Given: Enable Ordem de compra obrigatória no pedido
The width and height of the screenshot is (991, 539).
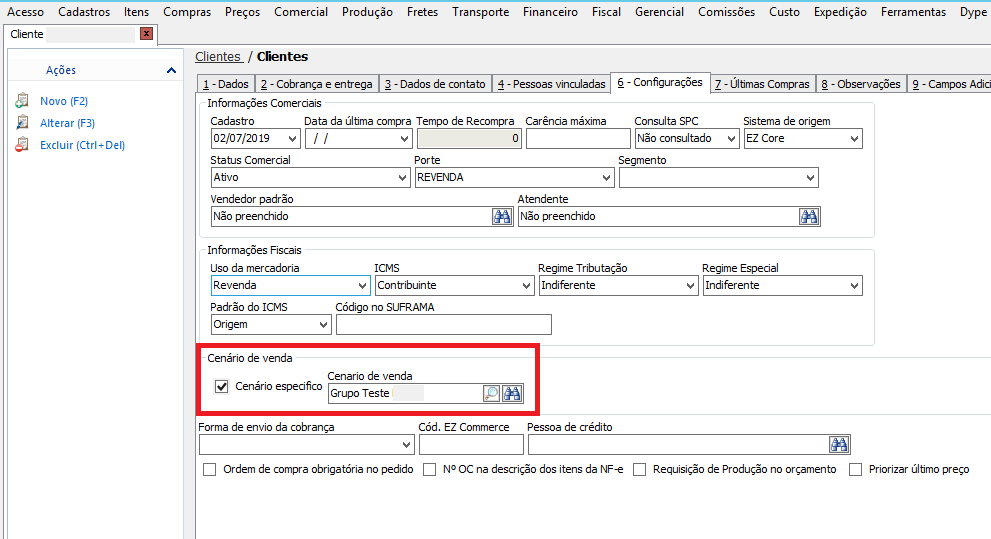Looking at the screenshot, I should (x=209, y=469).
